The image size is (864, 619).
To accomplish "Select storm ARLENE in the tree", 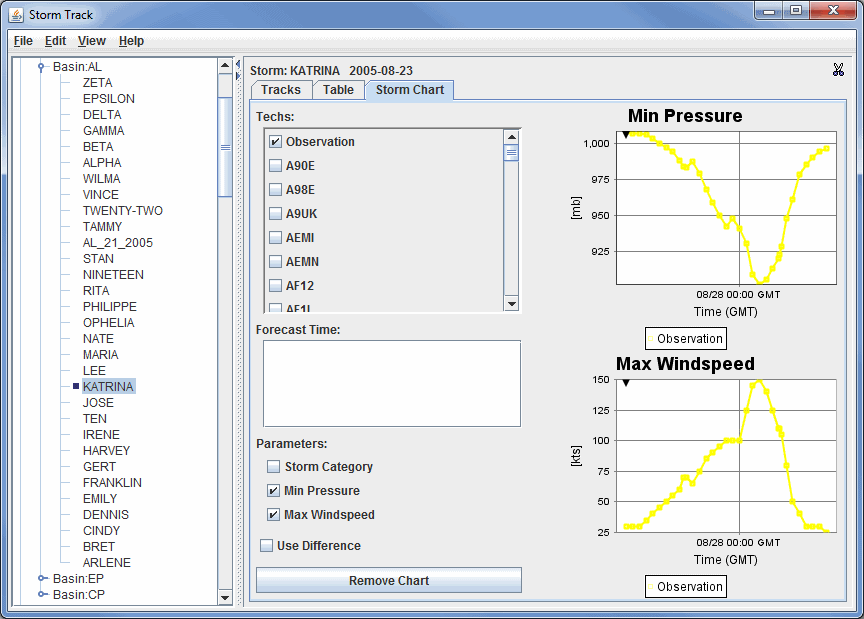I will tap(106, 562).
